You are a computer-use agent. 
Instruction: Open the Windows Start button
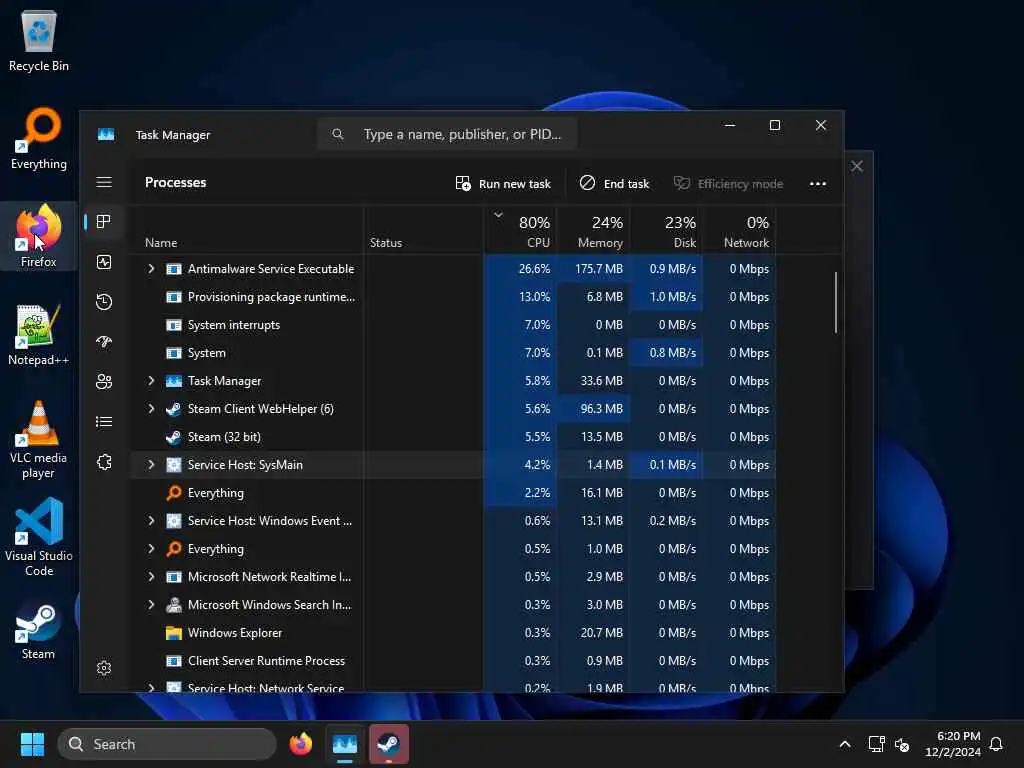point(32,744)
